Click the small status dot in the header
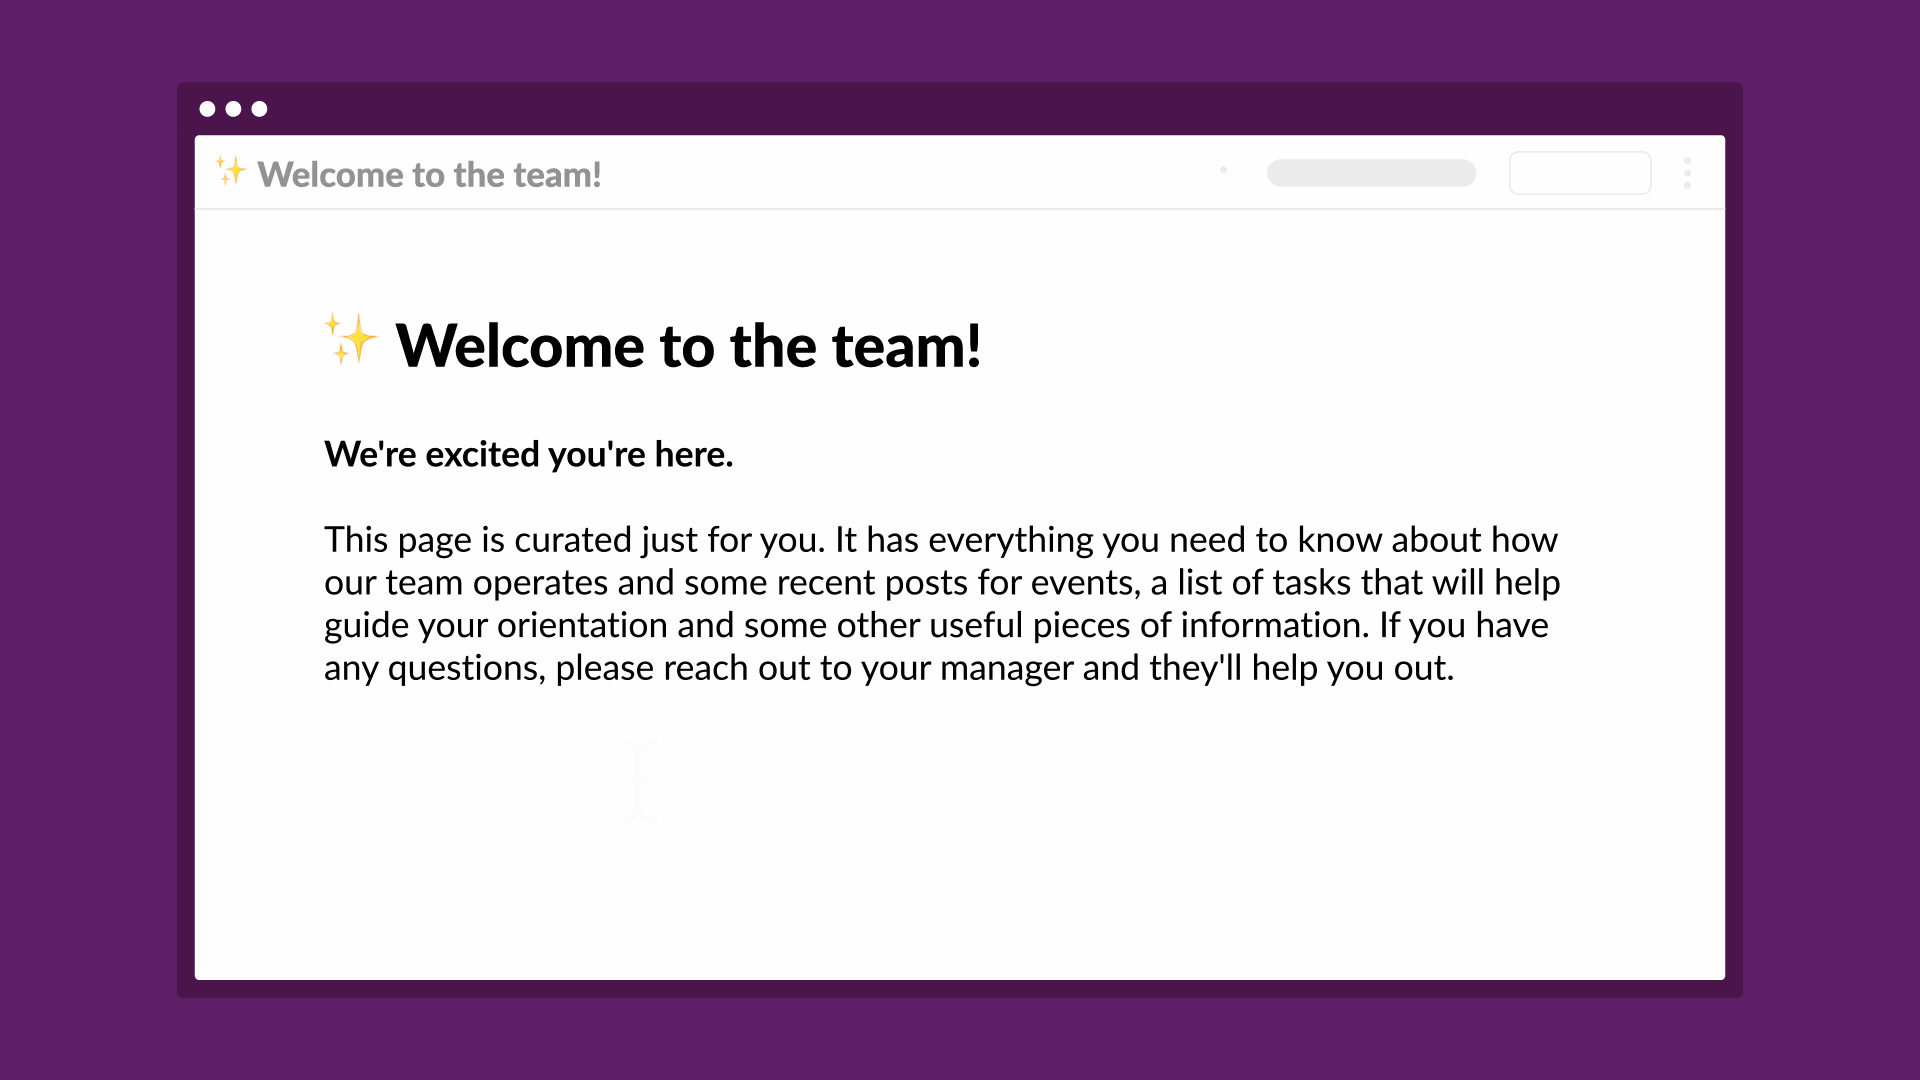 click(x=1223, y=170)
